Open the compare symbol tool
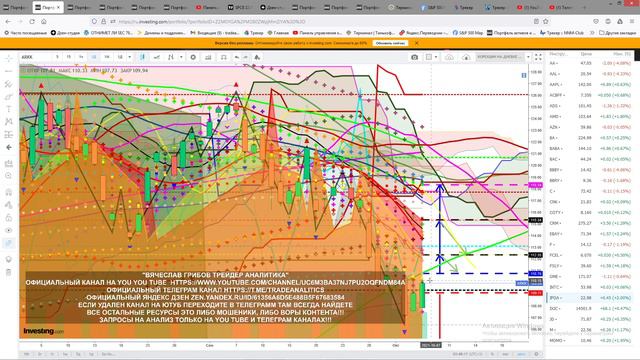Viewport: 640px width, 360px height. [157, 57]
